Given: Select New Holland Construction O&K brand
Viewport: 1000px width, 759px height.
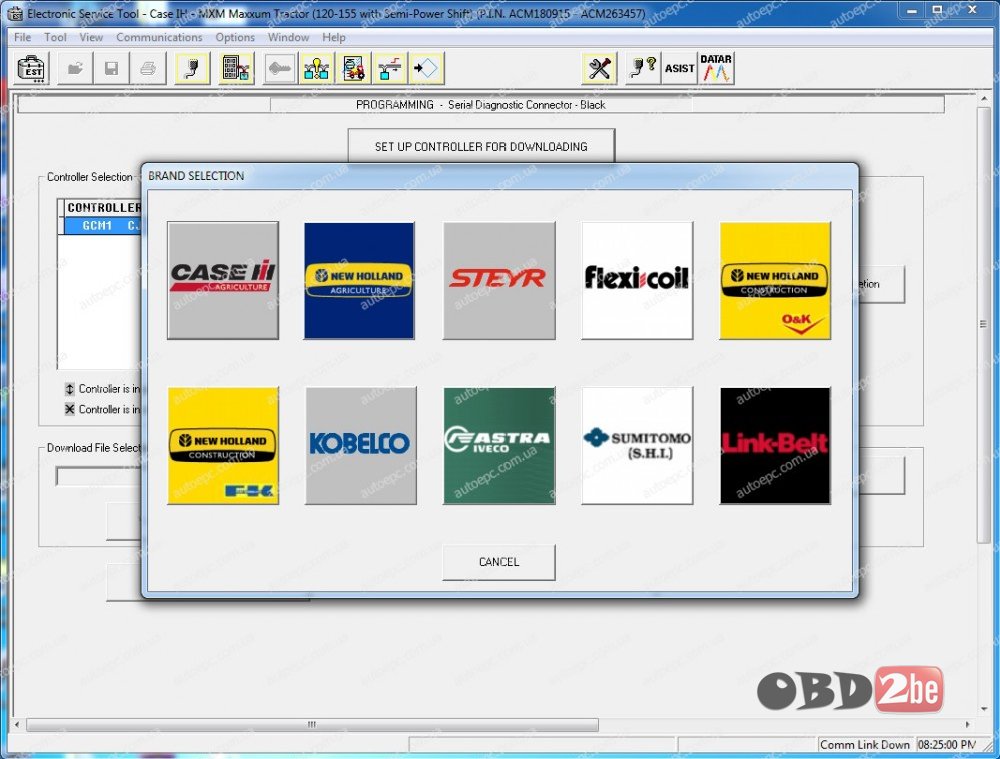Looking at the screenshot, I should click(x=775, y=280).
